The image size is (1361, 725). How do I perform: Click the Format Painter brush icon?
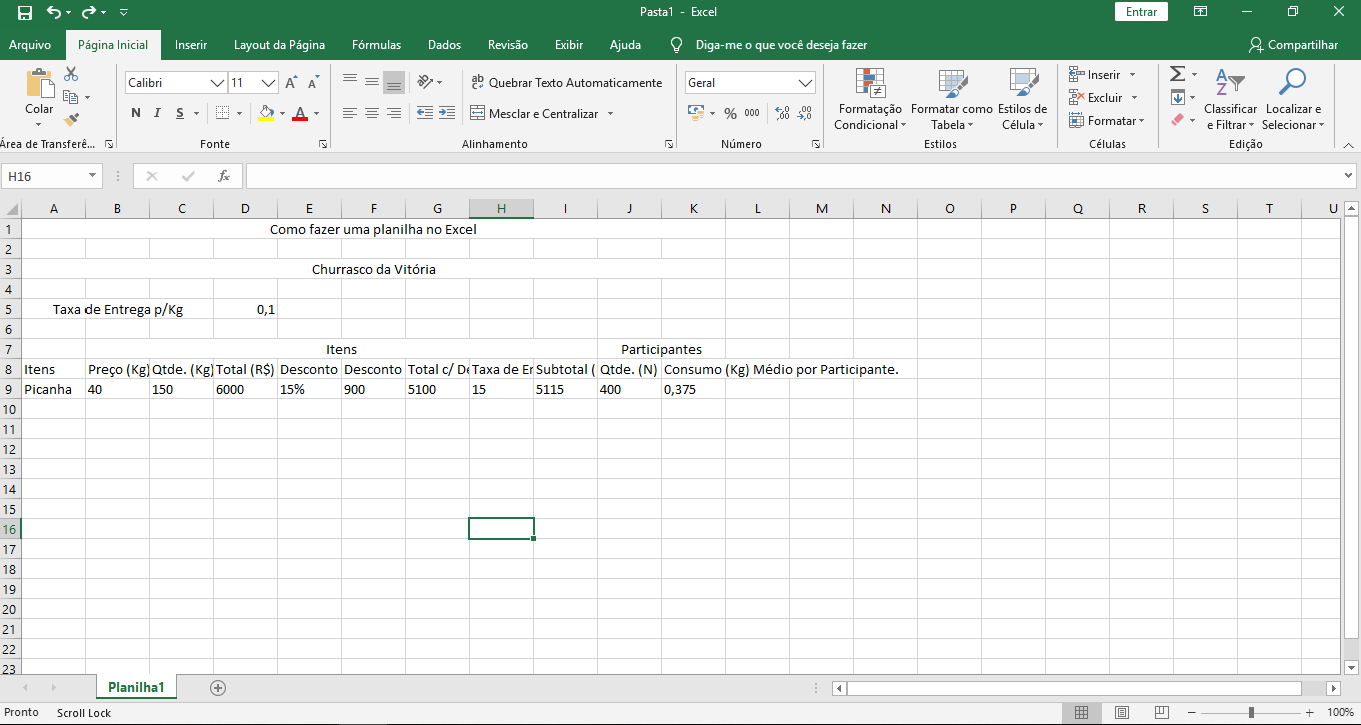tap(71, 119)
